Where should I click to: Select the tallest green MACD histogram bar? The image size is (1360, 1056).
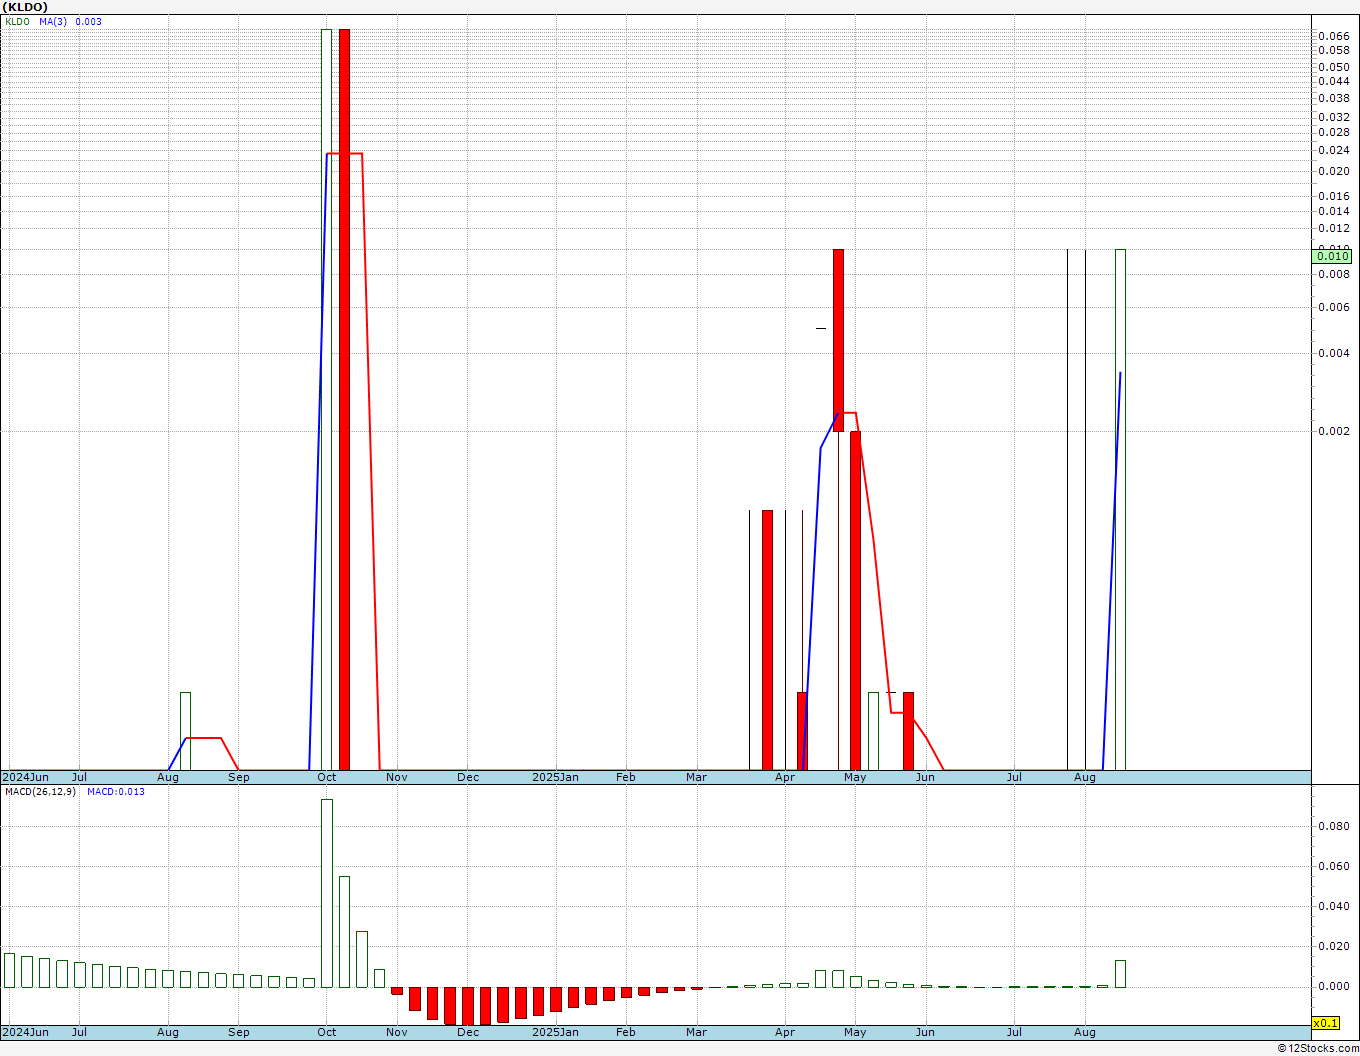click(x=326, y=892)
